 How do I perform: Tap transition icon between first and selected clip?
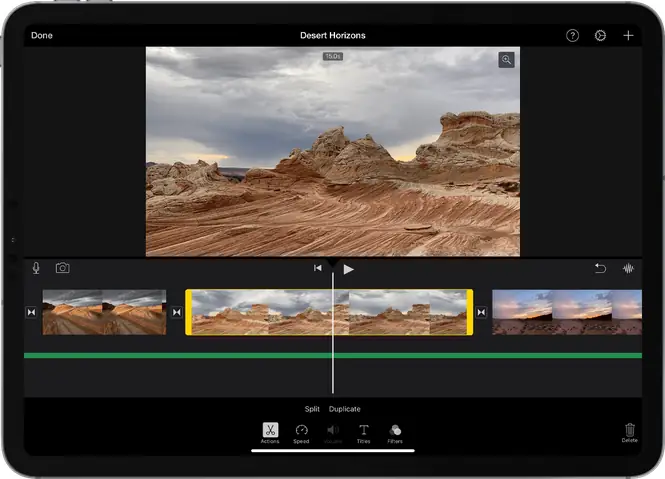point(177,312)
